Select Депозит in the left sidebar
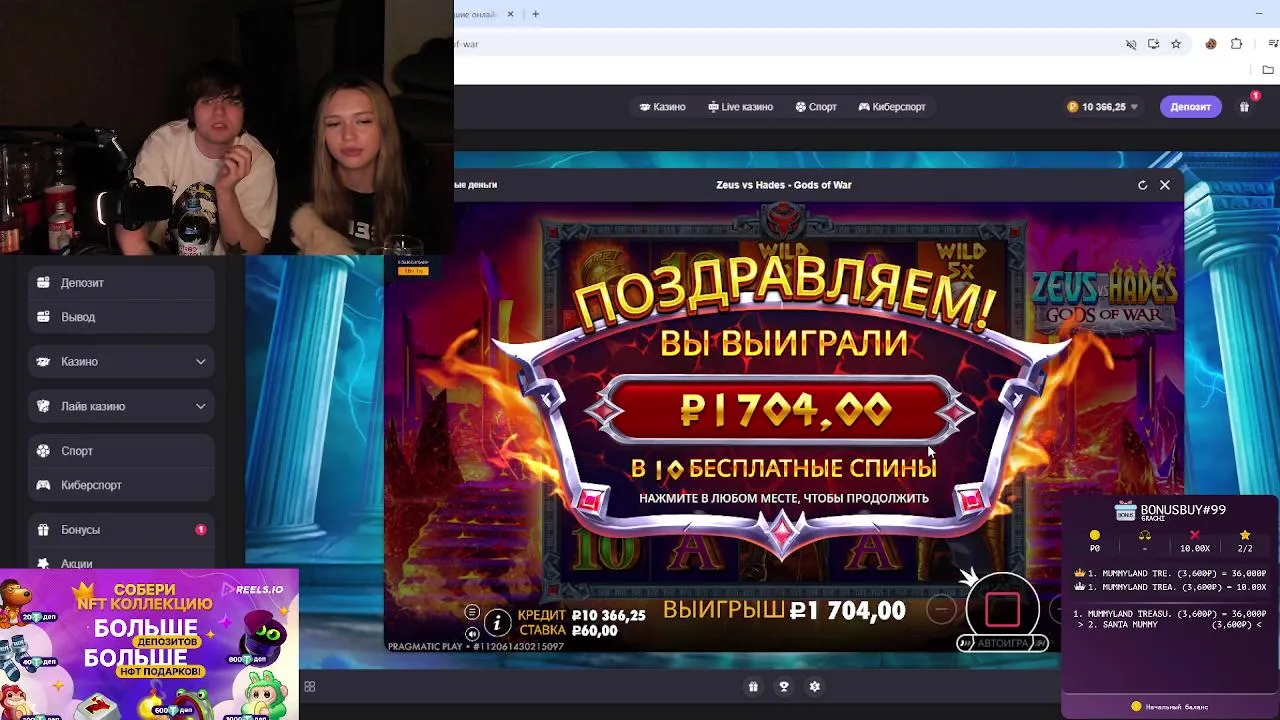 pyautogui.click(x=121, y=283)
